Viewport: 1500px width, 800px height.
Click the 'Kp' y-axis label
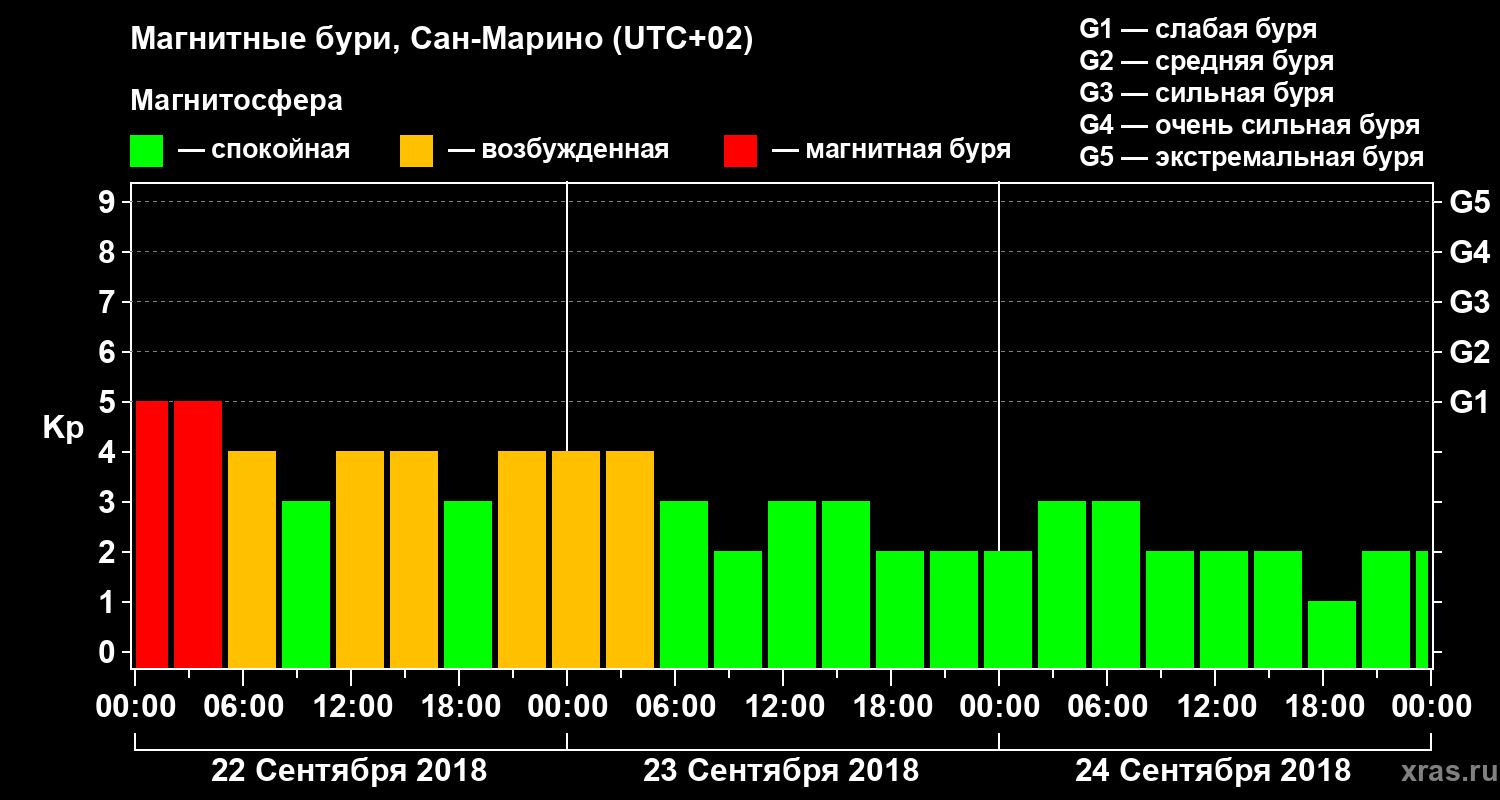click(x=63, y=427)
